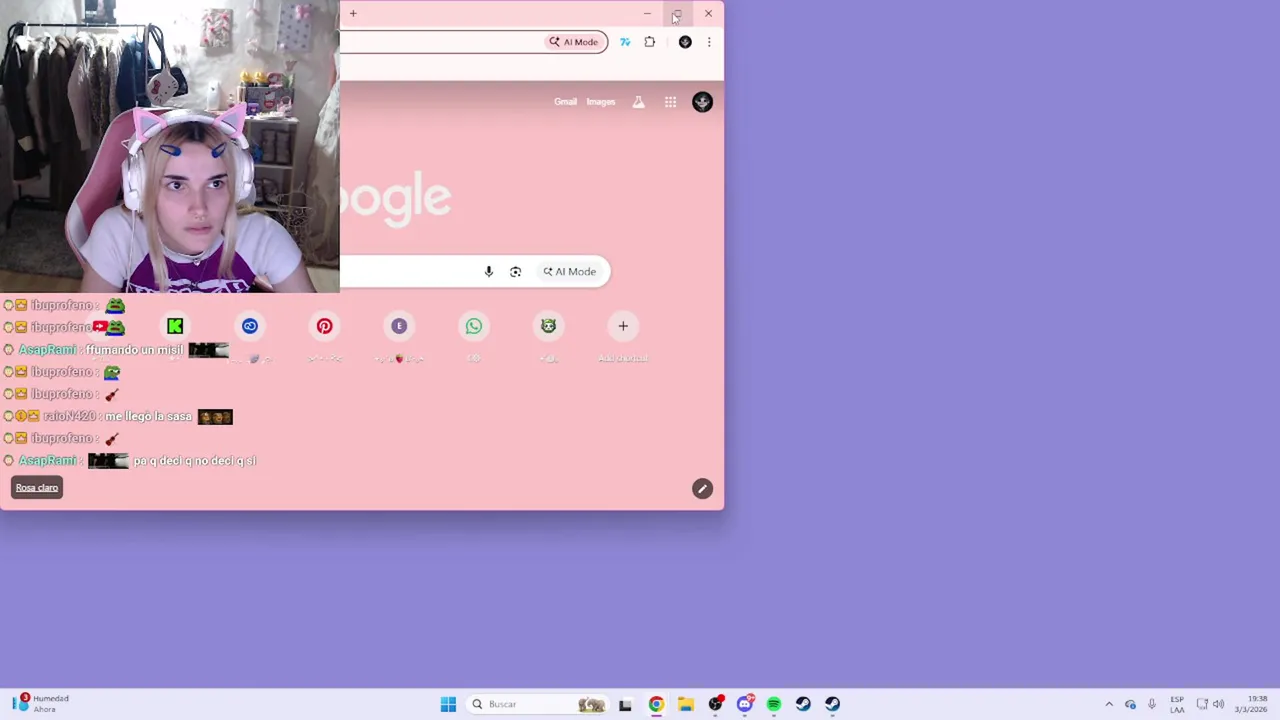The image size is (1280, 720).
Task: Open the Chrome extensions puzzle icon
Action: [x=650, y=42]
